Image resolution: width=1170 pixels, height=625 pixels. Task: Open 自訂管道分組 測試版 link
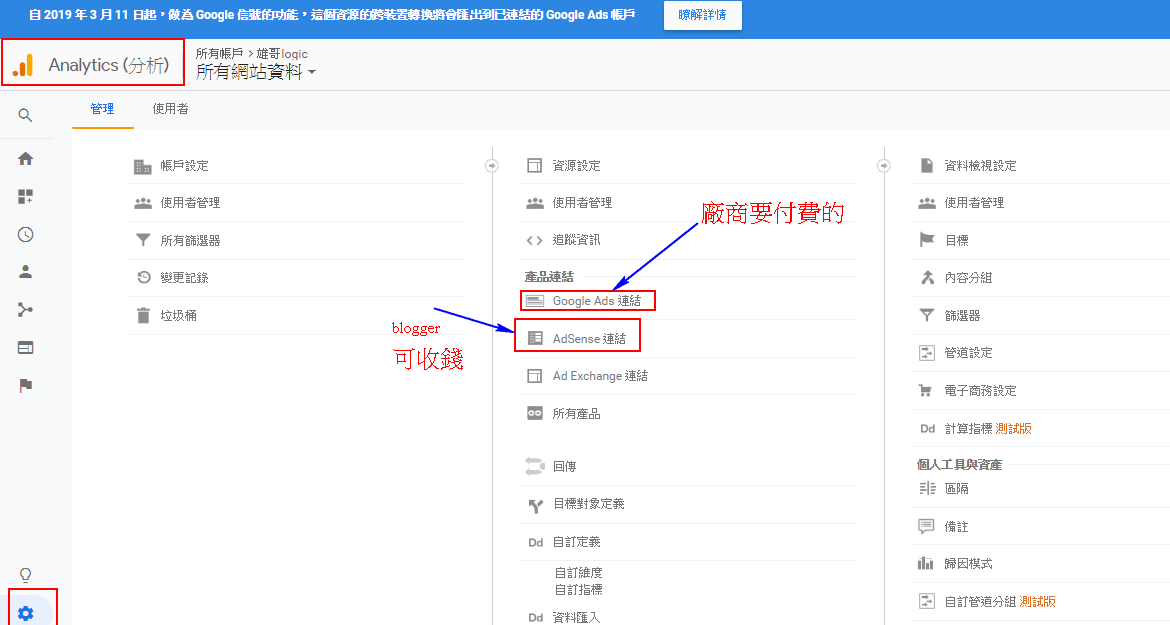(1000, 601)
